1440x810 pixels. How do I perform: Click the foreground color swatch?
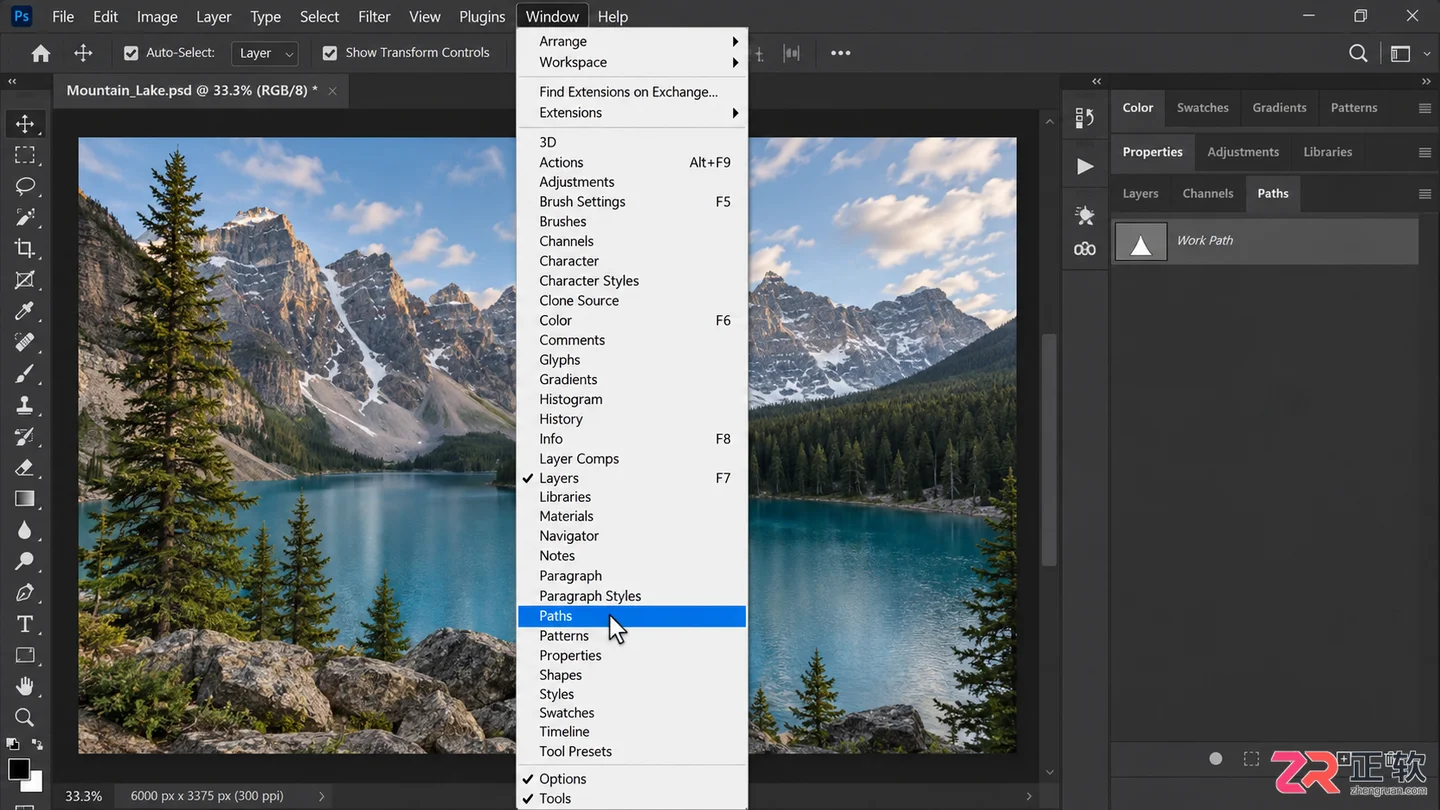pos(18,768)
